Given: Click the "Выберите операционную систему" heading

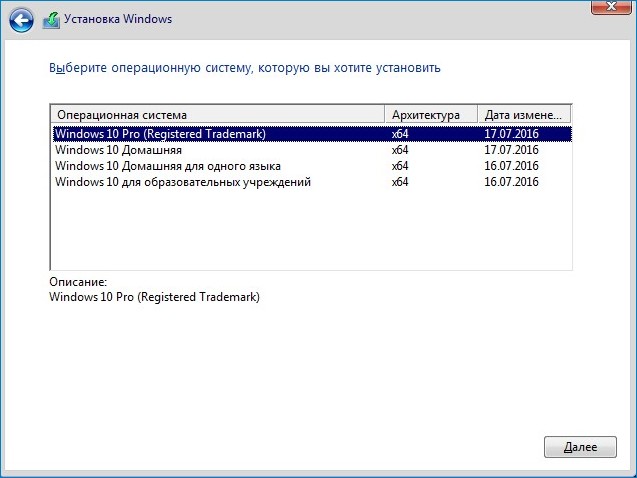Looking at the screenshot, I should [245, 68].
